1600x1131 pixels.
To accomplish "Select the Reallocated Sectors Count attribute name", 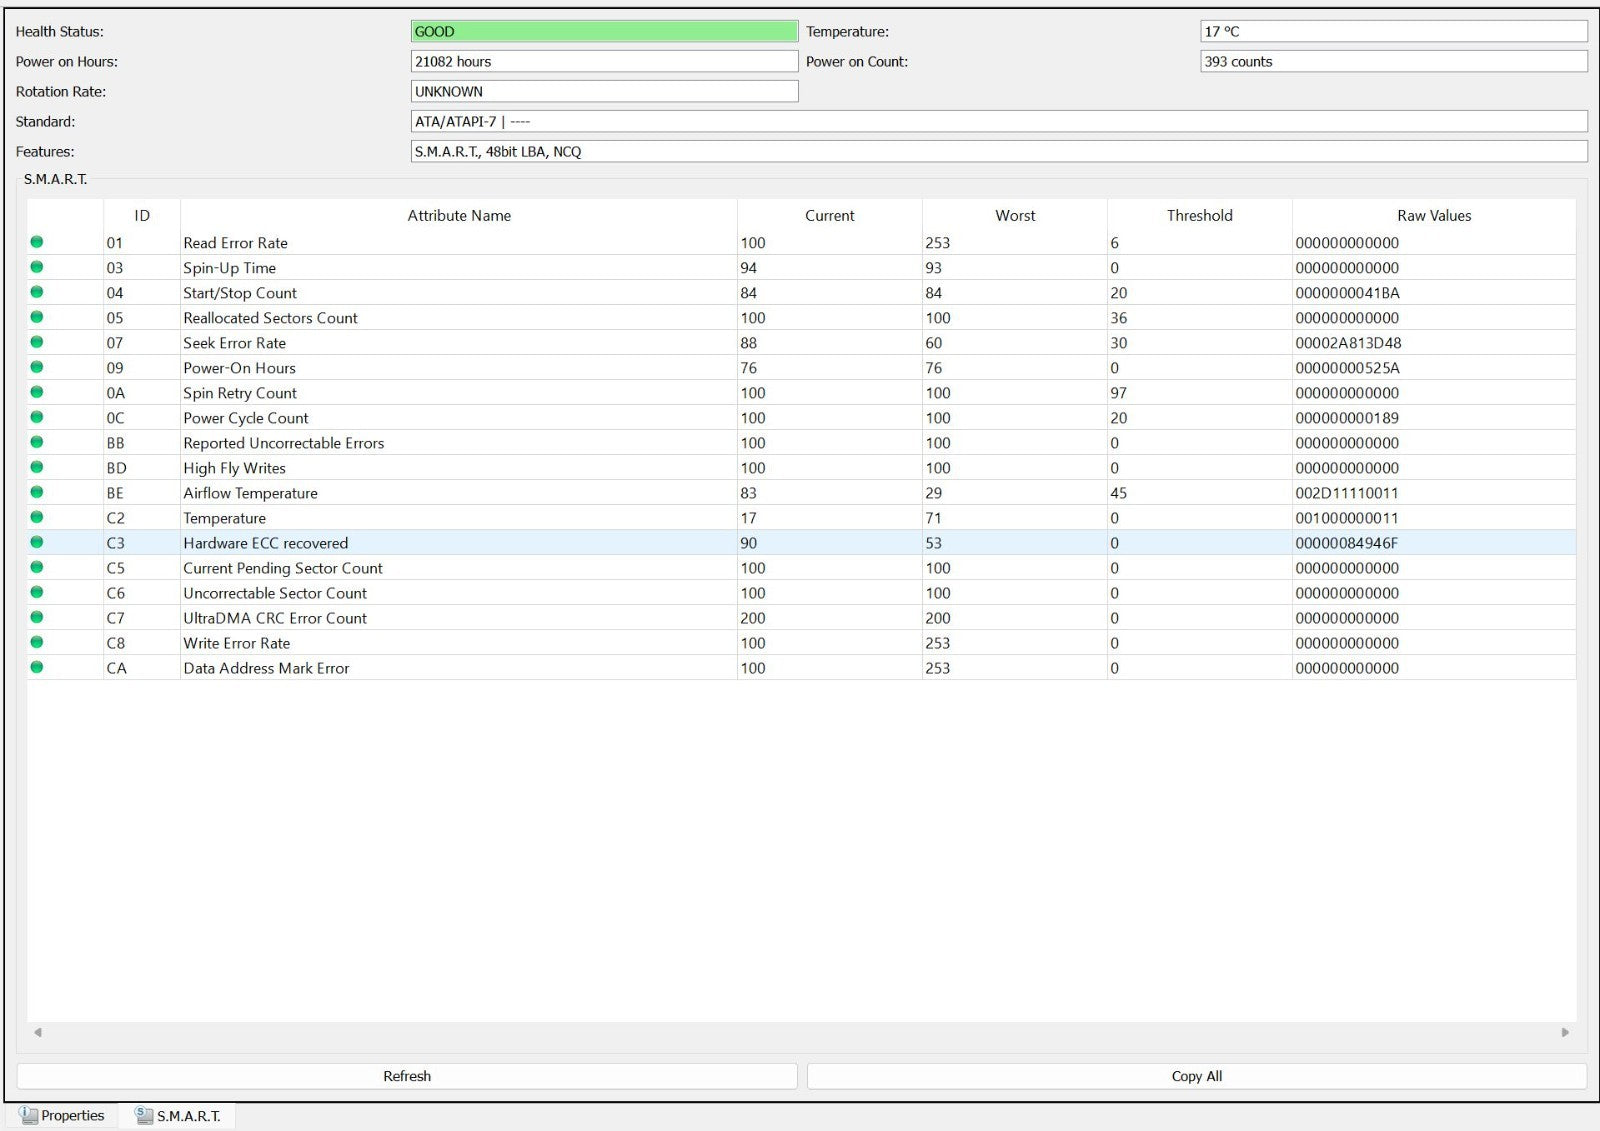I will (x=270, y=318).
